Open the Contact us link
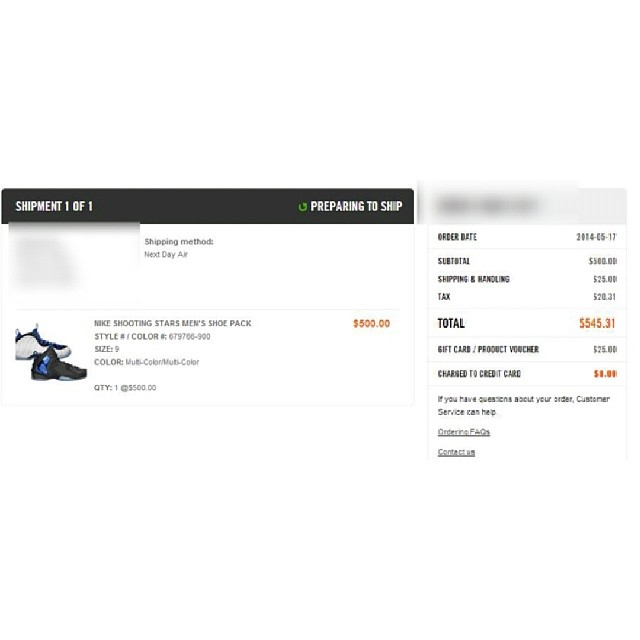The image size is (640, 640). (x=456, y=452)
